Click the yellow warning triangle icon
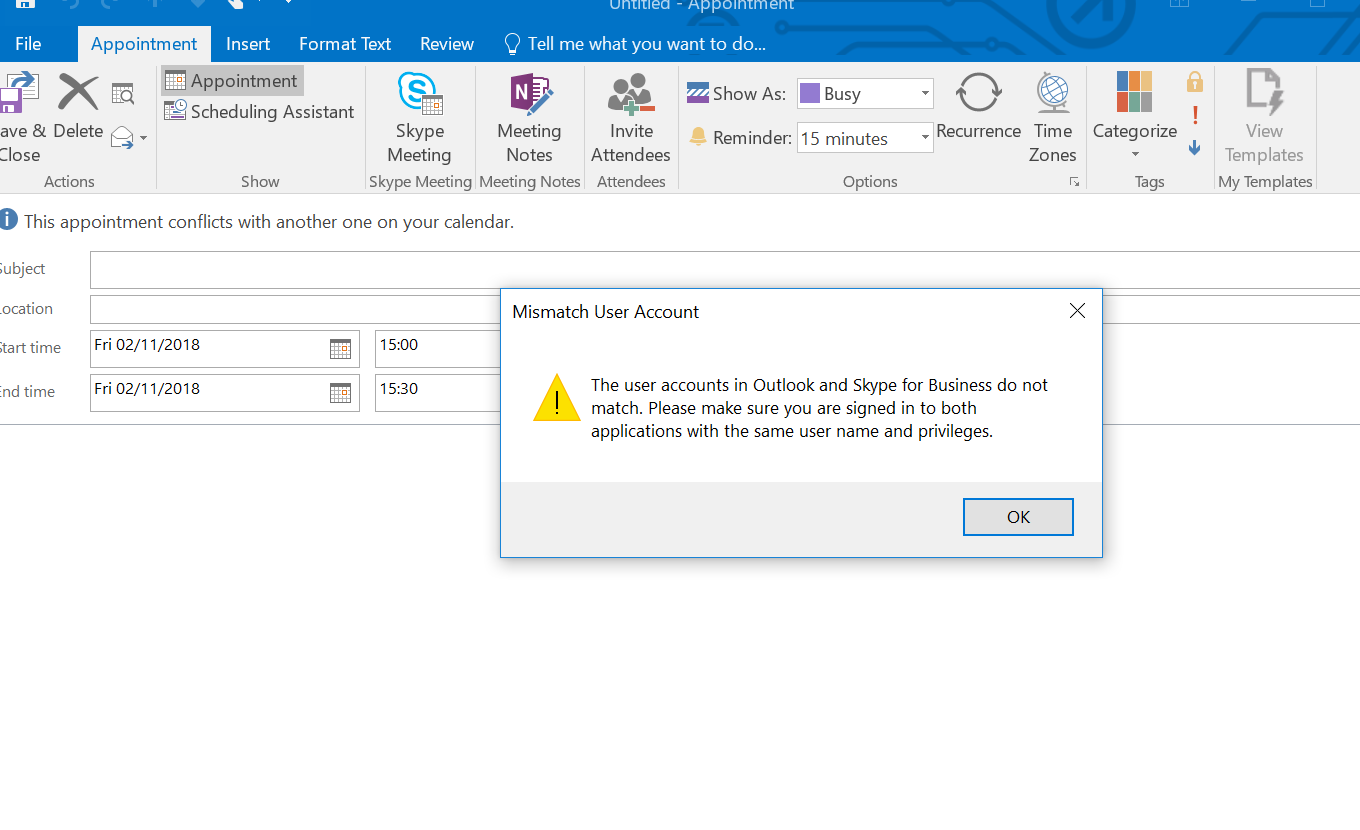This screenshot has height=830, width=1360. pyautogui.click(x=556, y=398)
